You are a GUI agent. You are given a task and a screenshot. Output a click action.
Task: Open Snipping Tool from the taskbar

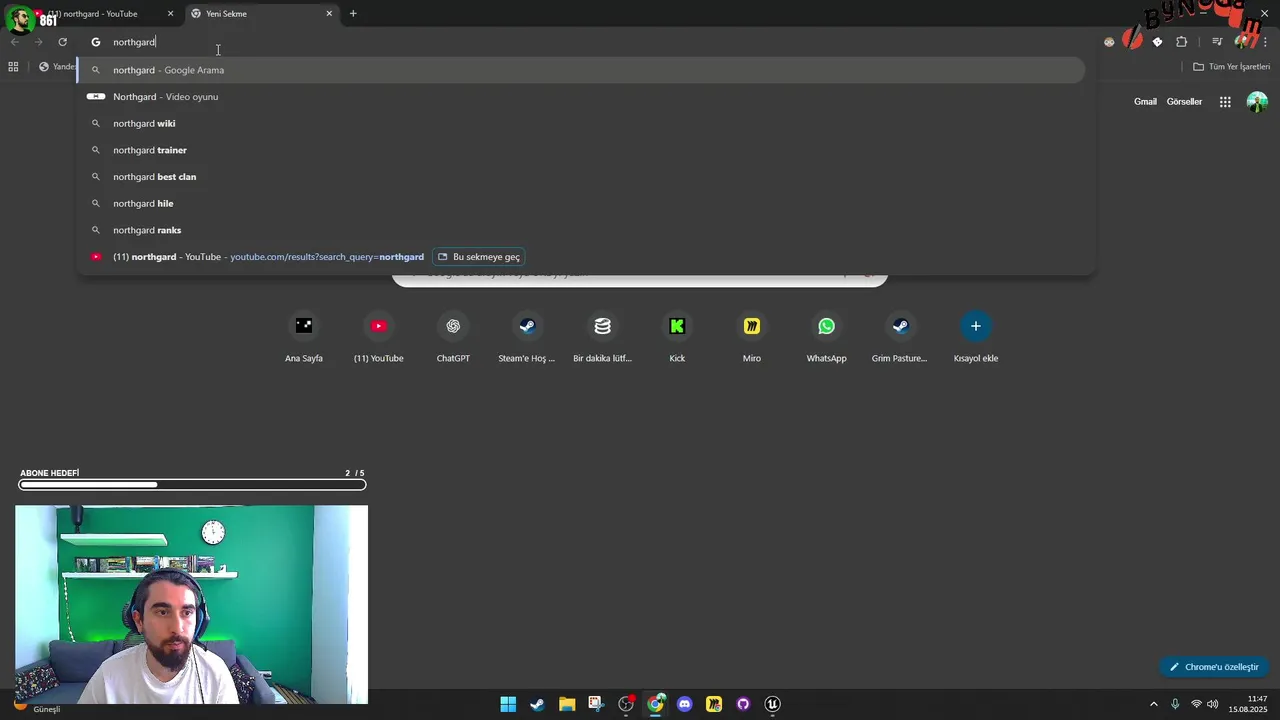596,704
